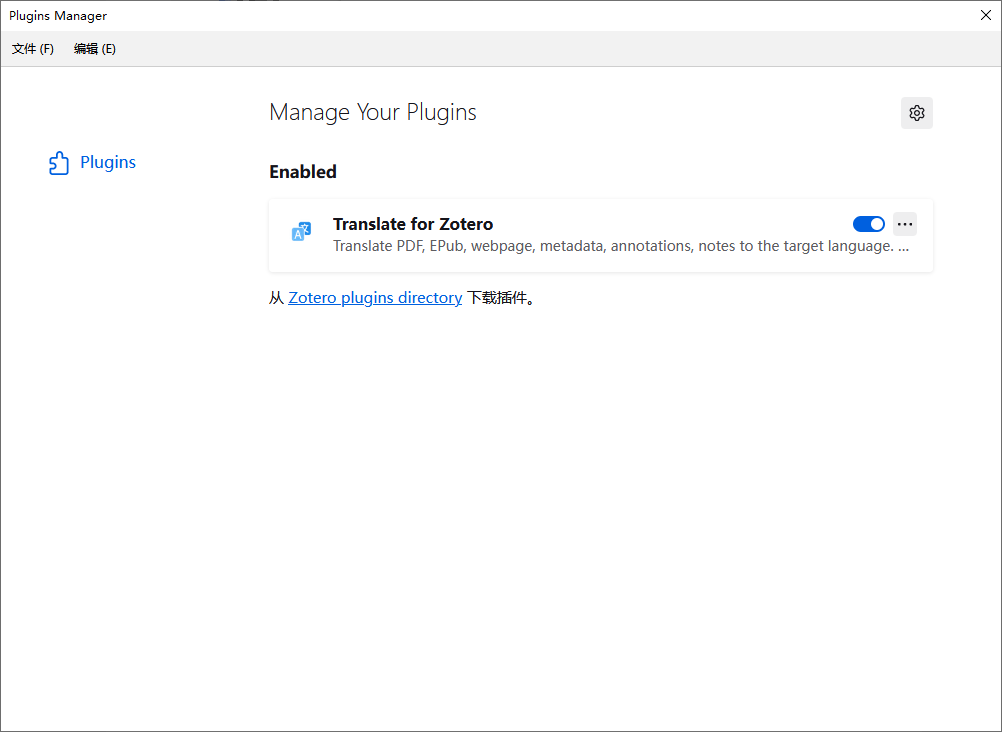Click the Translate for Zotero plugin icon
1002x732 pixels.
302,231
